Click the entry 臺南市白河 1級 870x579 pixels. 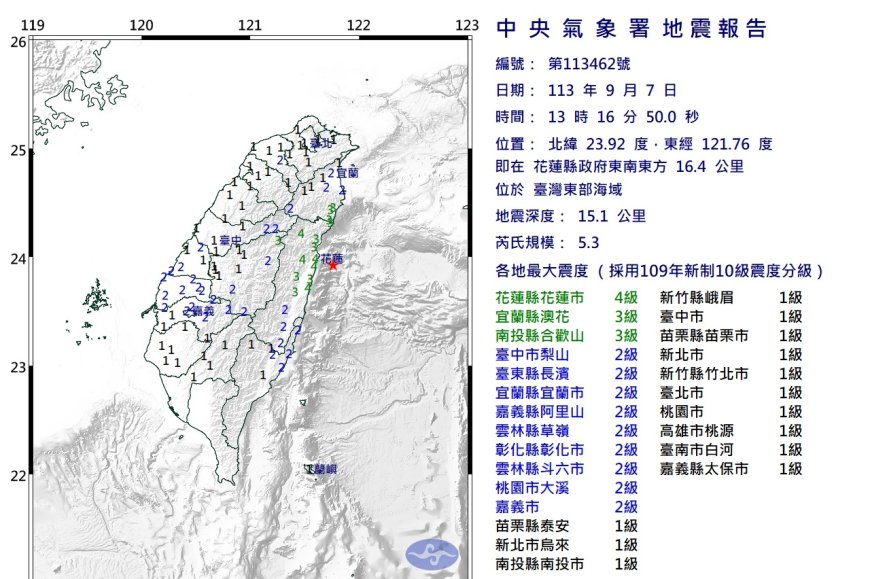[731, 450]
